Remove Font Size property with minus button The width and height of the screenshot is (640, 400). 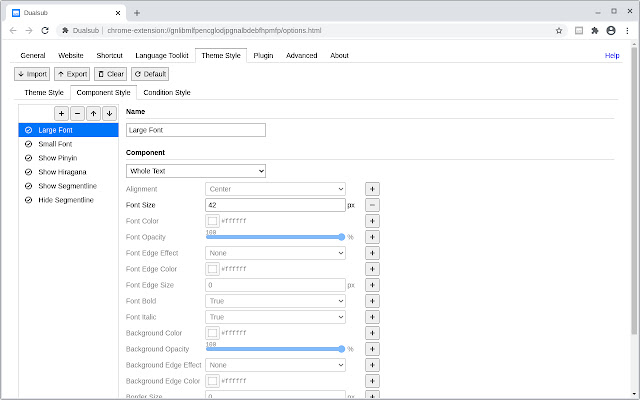pyautogui.click(x=372, y=205)
